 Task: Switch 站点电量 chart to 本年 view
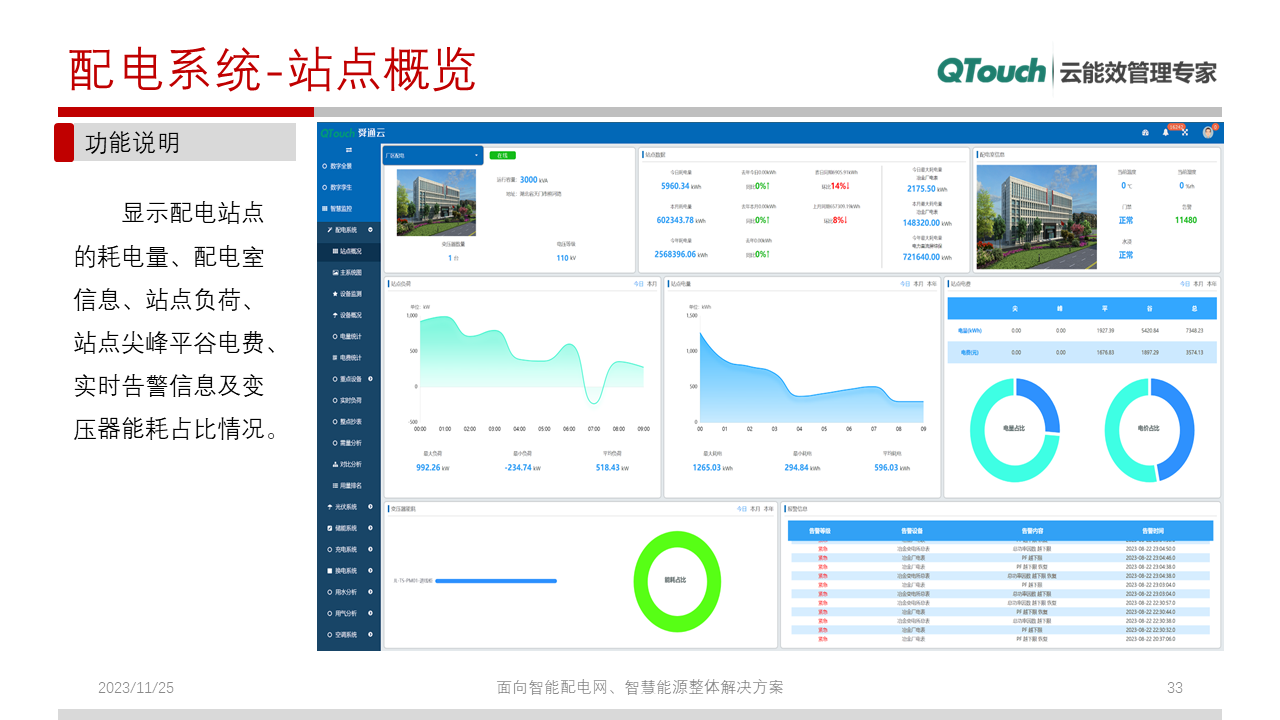click(929, 284)
